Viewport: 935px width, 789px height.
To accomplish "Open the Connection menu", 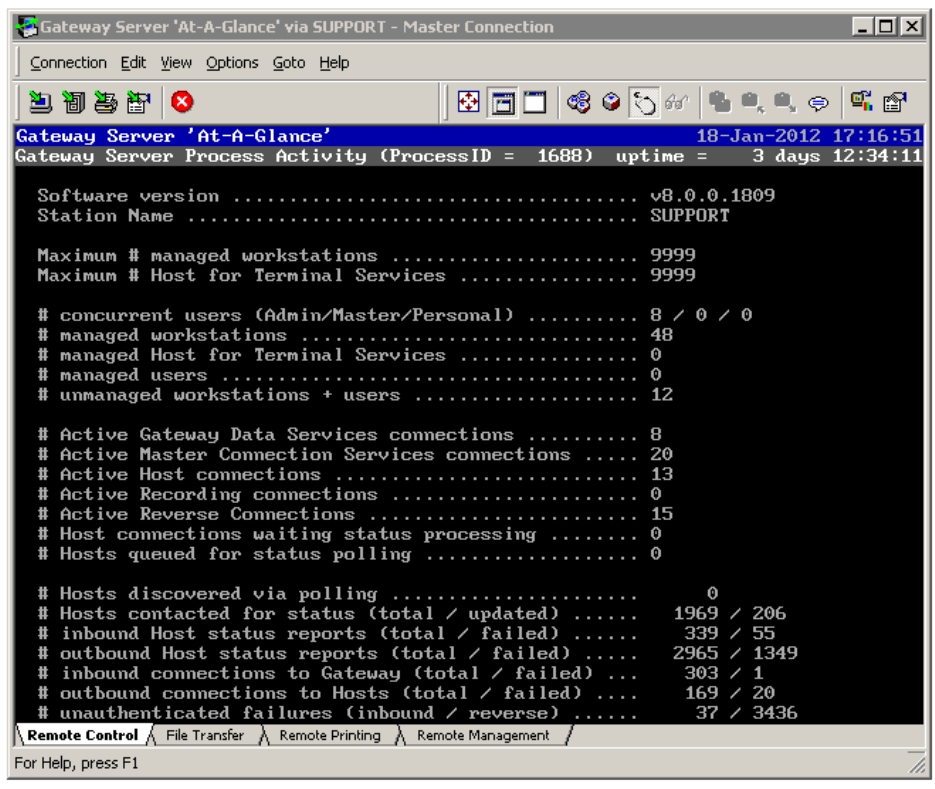I will [68, 63].
